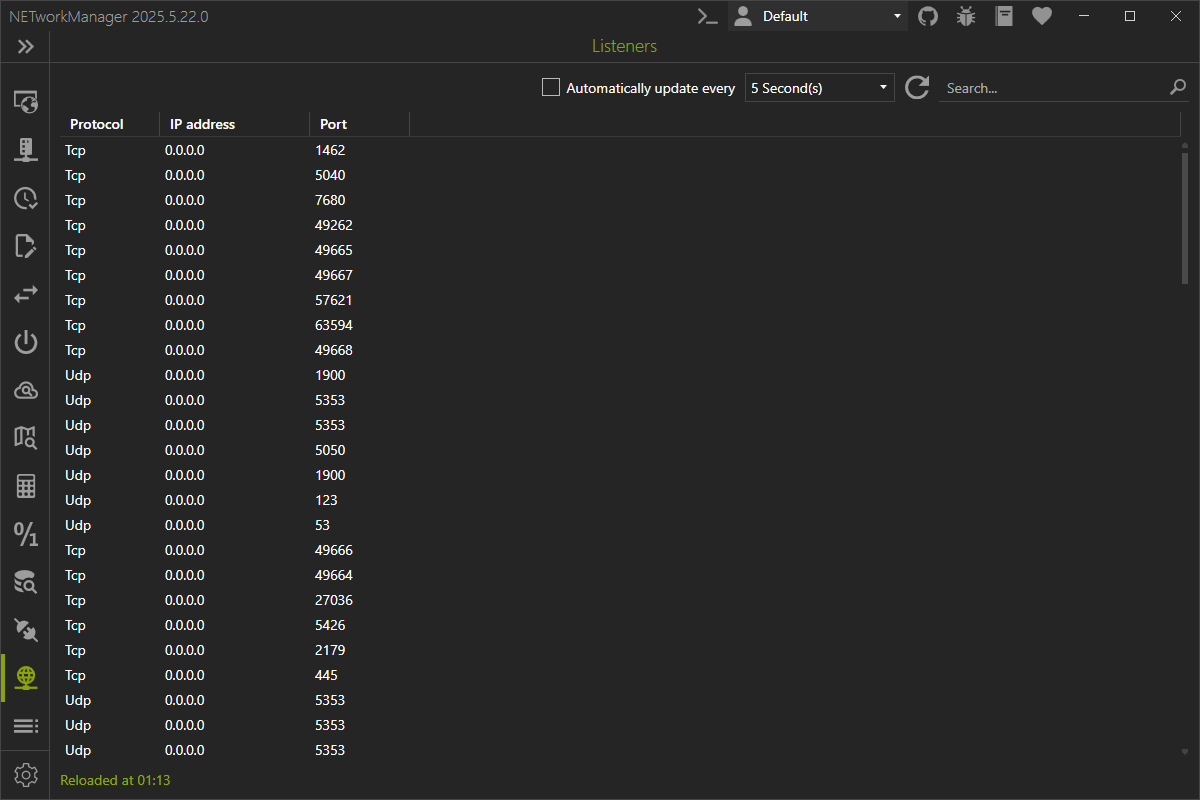Open the Wake on LAN power icon
The image size is (1200, 800).
click(25, 342)
